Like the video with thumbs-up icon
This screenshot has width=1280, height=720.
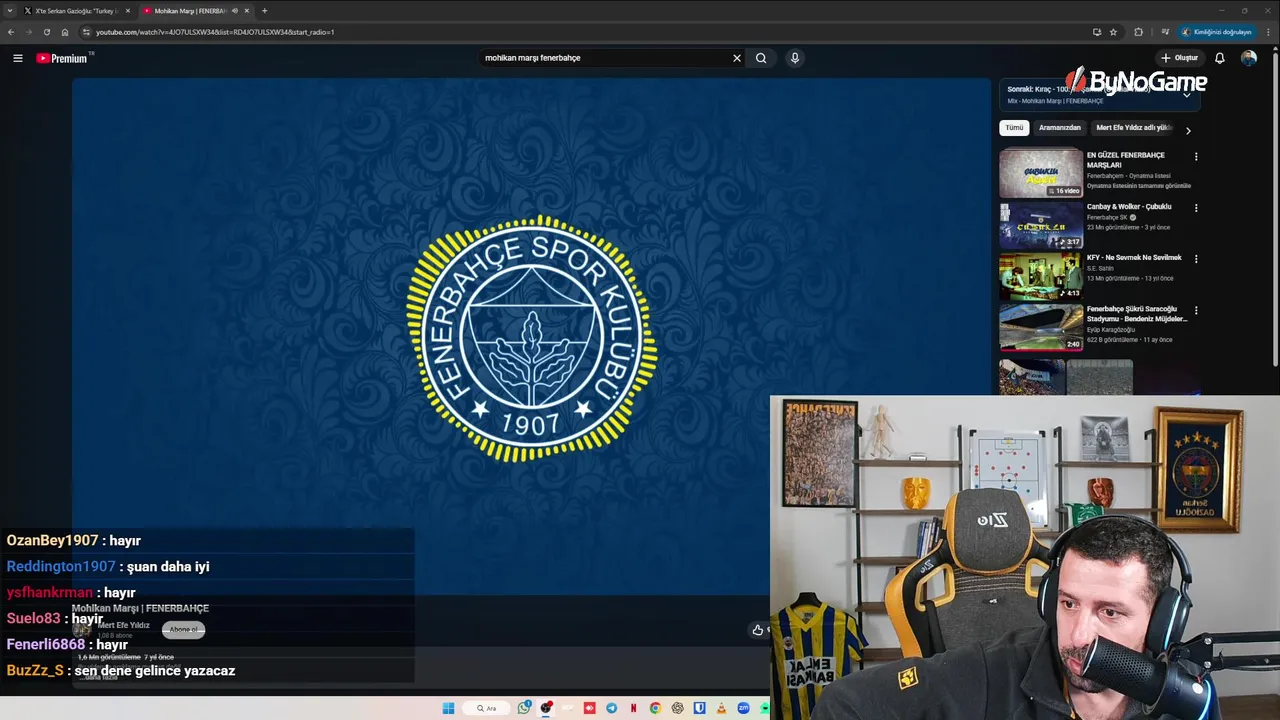(x=758, y=629)
